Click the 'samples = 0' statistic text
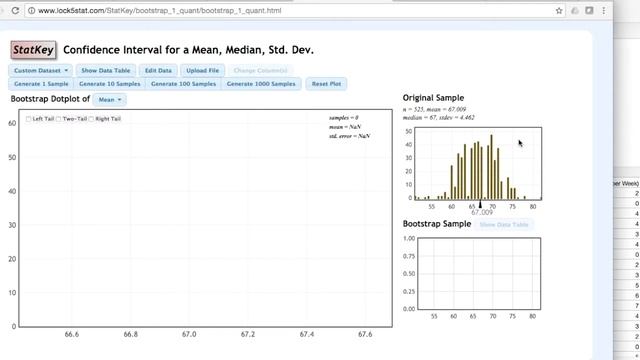This screenshot has width=640, height=360. 344,118
